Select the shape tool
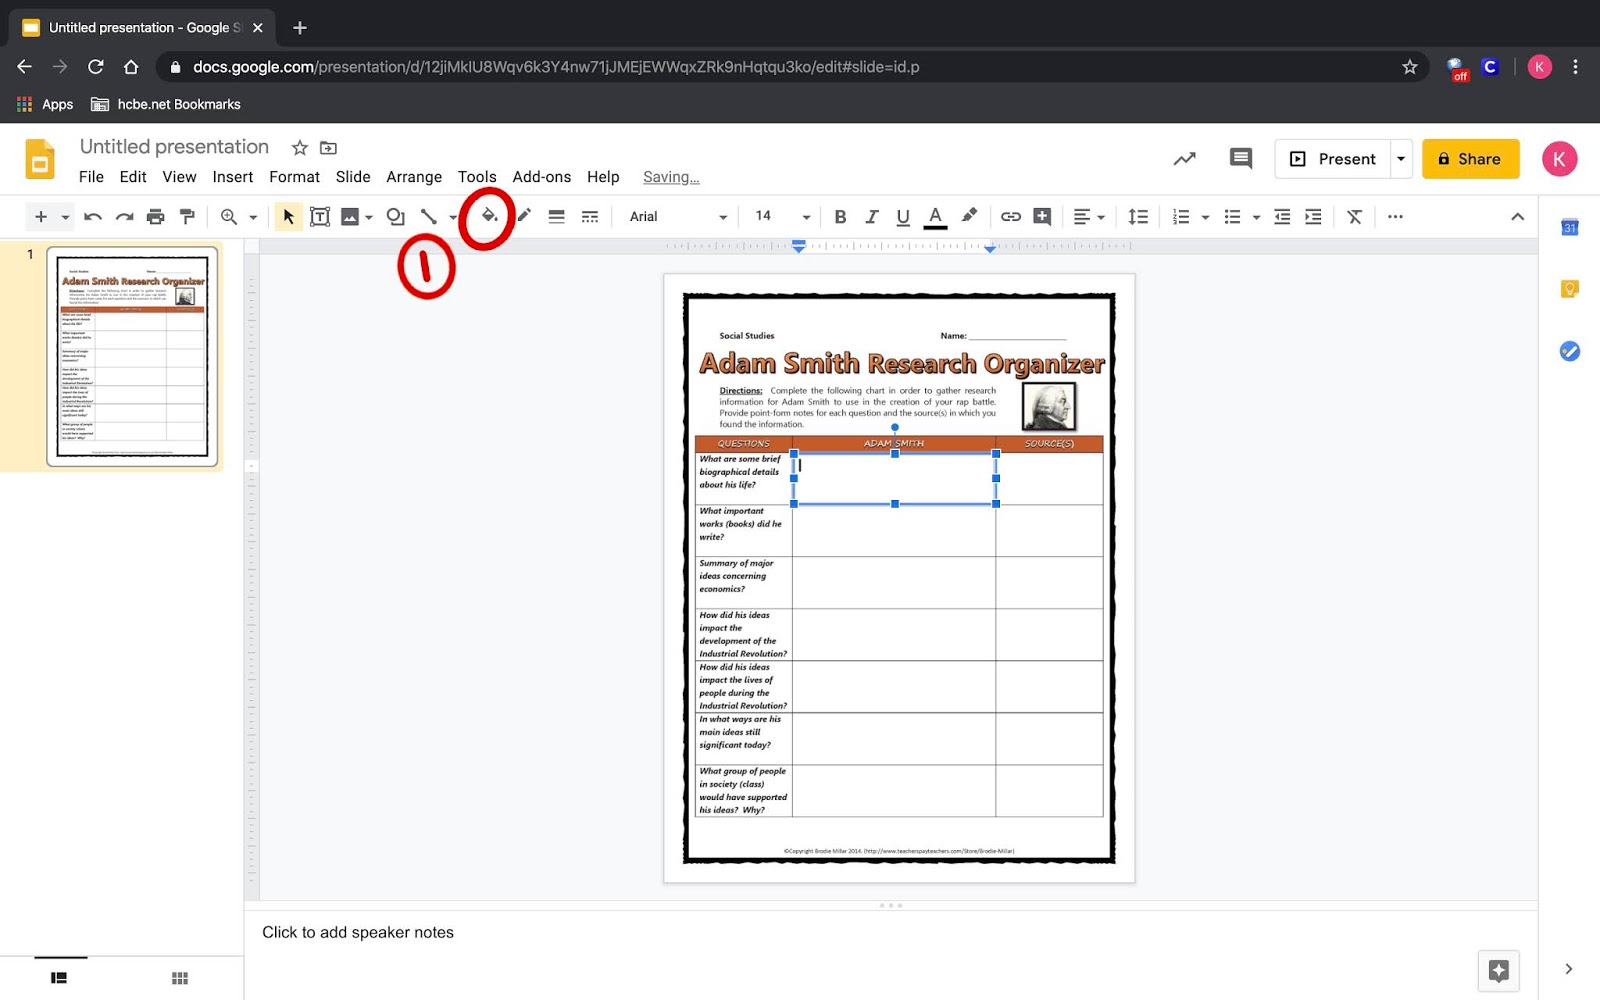The width and height of the screenshot is (1600, 1000). point(396,216)
